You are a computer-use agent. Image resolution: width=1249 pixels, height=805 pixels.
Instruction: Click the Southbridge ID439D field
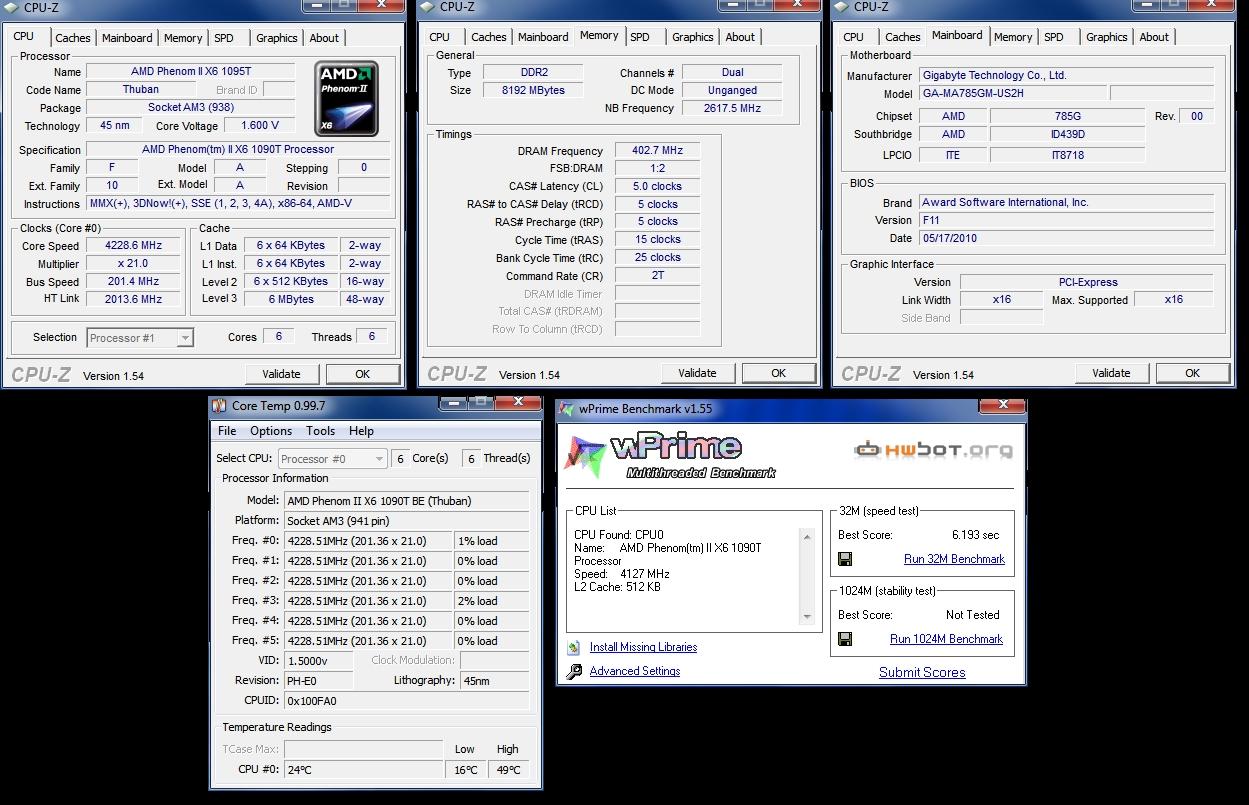pos(1068,135)
